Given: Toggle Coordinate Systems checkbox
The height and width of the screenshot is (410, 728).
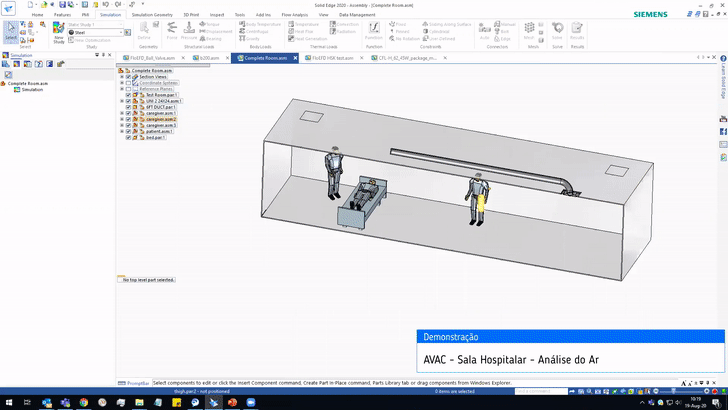Looking at the screenshot, I should tap(129, 83).
